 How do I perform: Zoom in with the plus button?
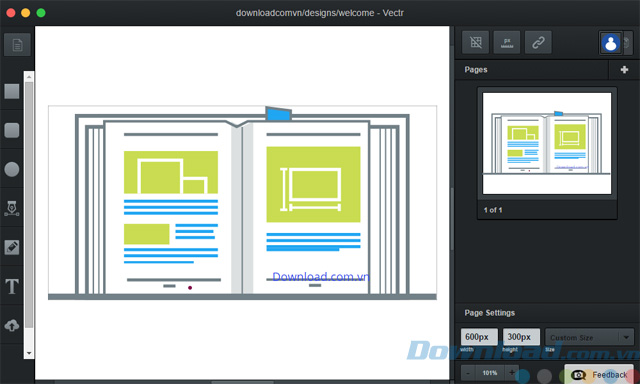pos(511,373)
